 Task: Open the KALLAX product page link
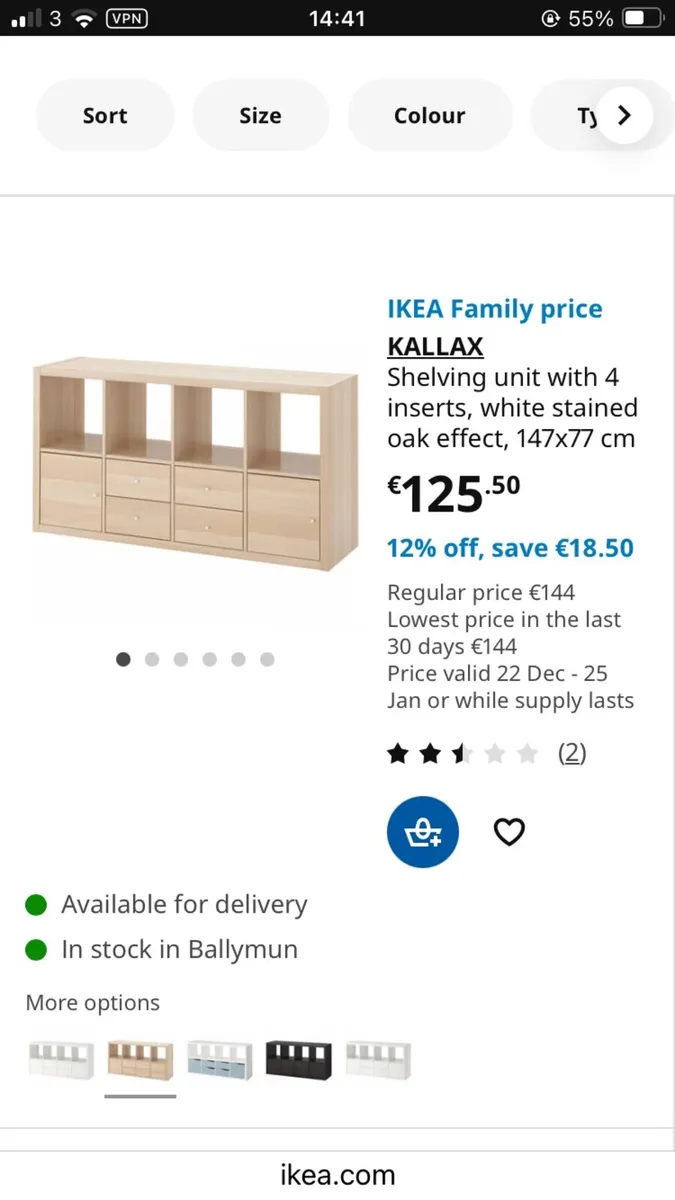click(x=435, y=347)
